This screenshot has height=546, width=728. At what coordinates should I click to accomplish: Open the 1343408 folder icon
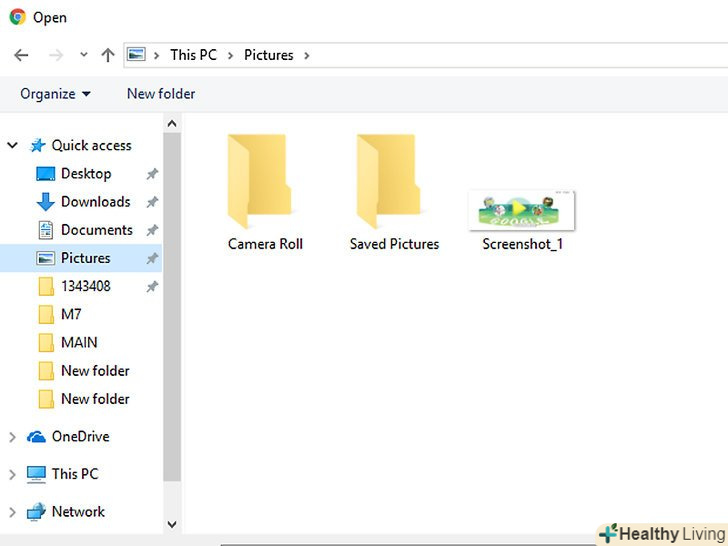[46, 286]
